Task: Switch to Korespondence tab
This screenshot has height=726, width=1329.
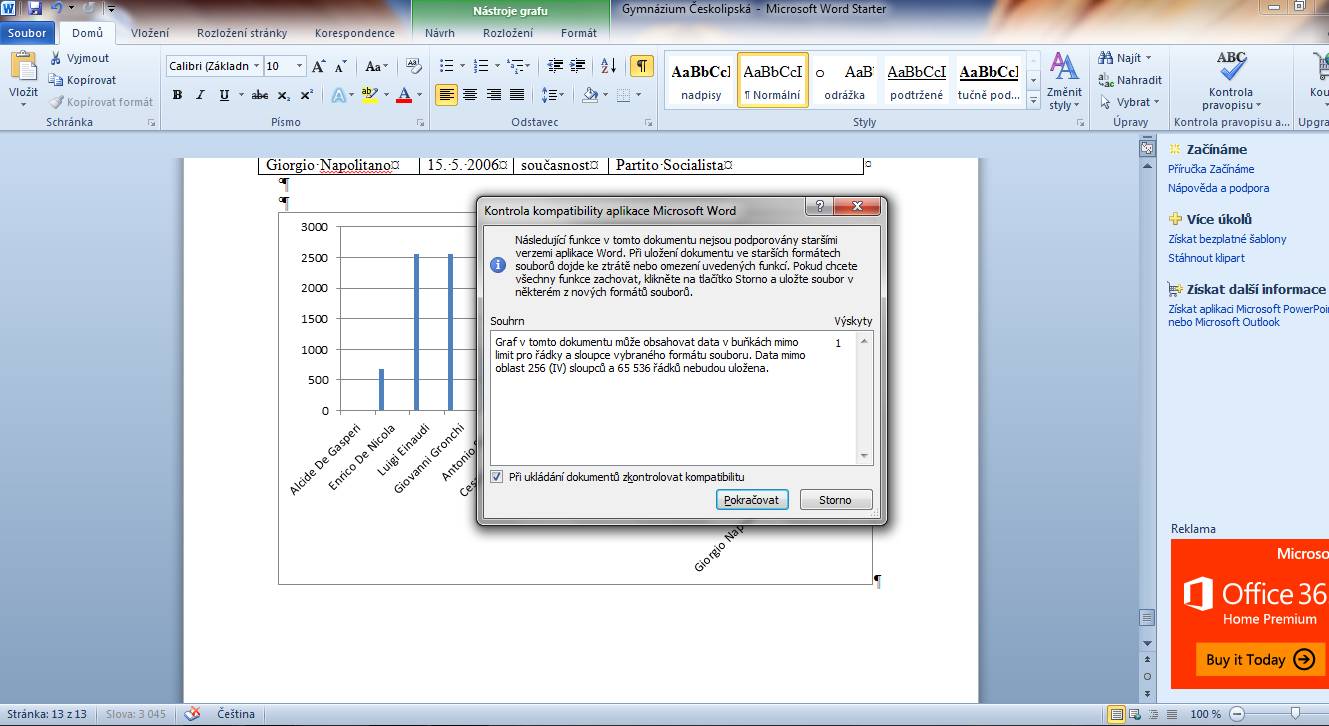Action: click(355, 33)
